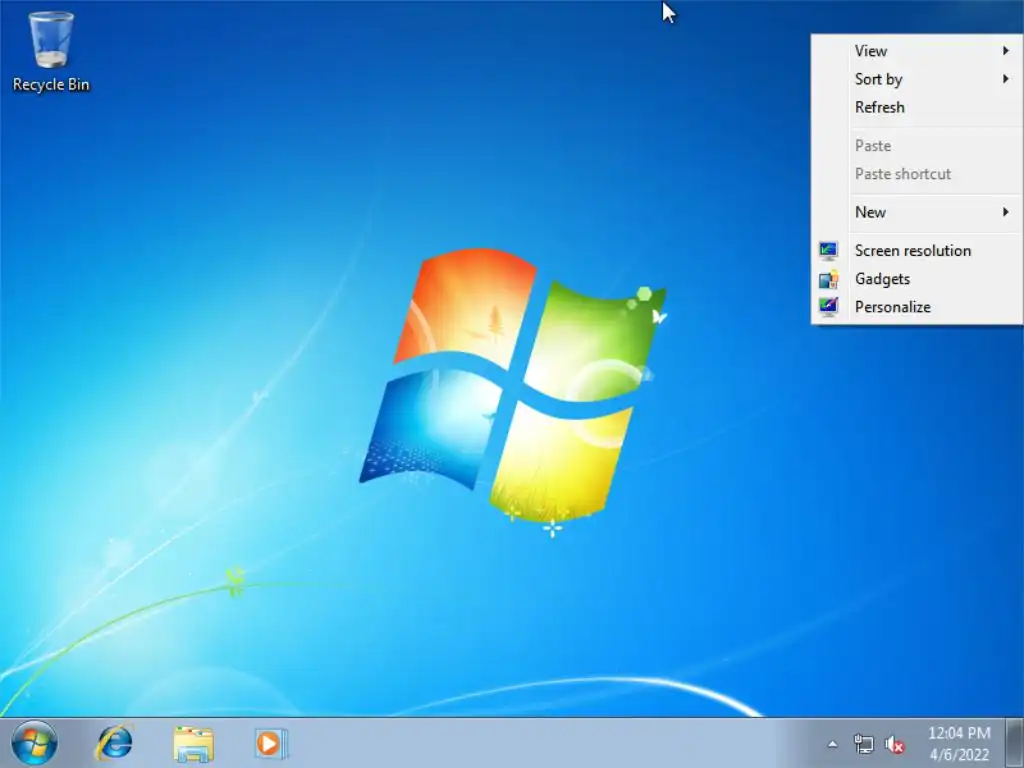The width and height of the screenshot is (1024, 768).
Task: Open the Windows Start orb
Action: coord(34,743)
